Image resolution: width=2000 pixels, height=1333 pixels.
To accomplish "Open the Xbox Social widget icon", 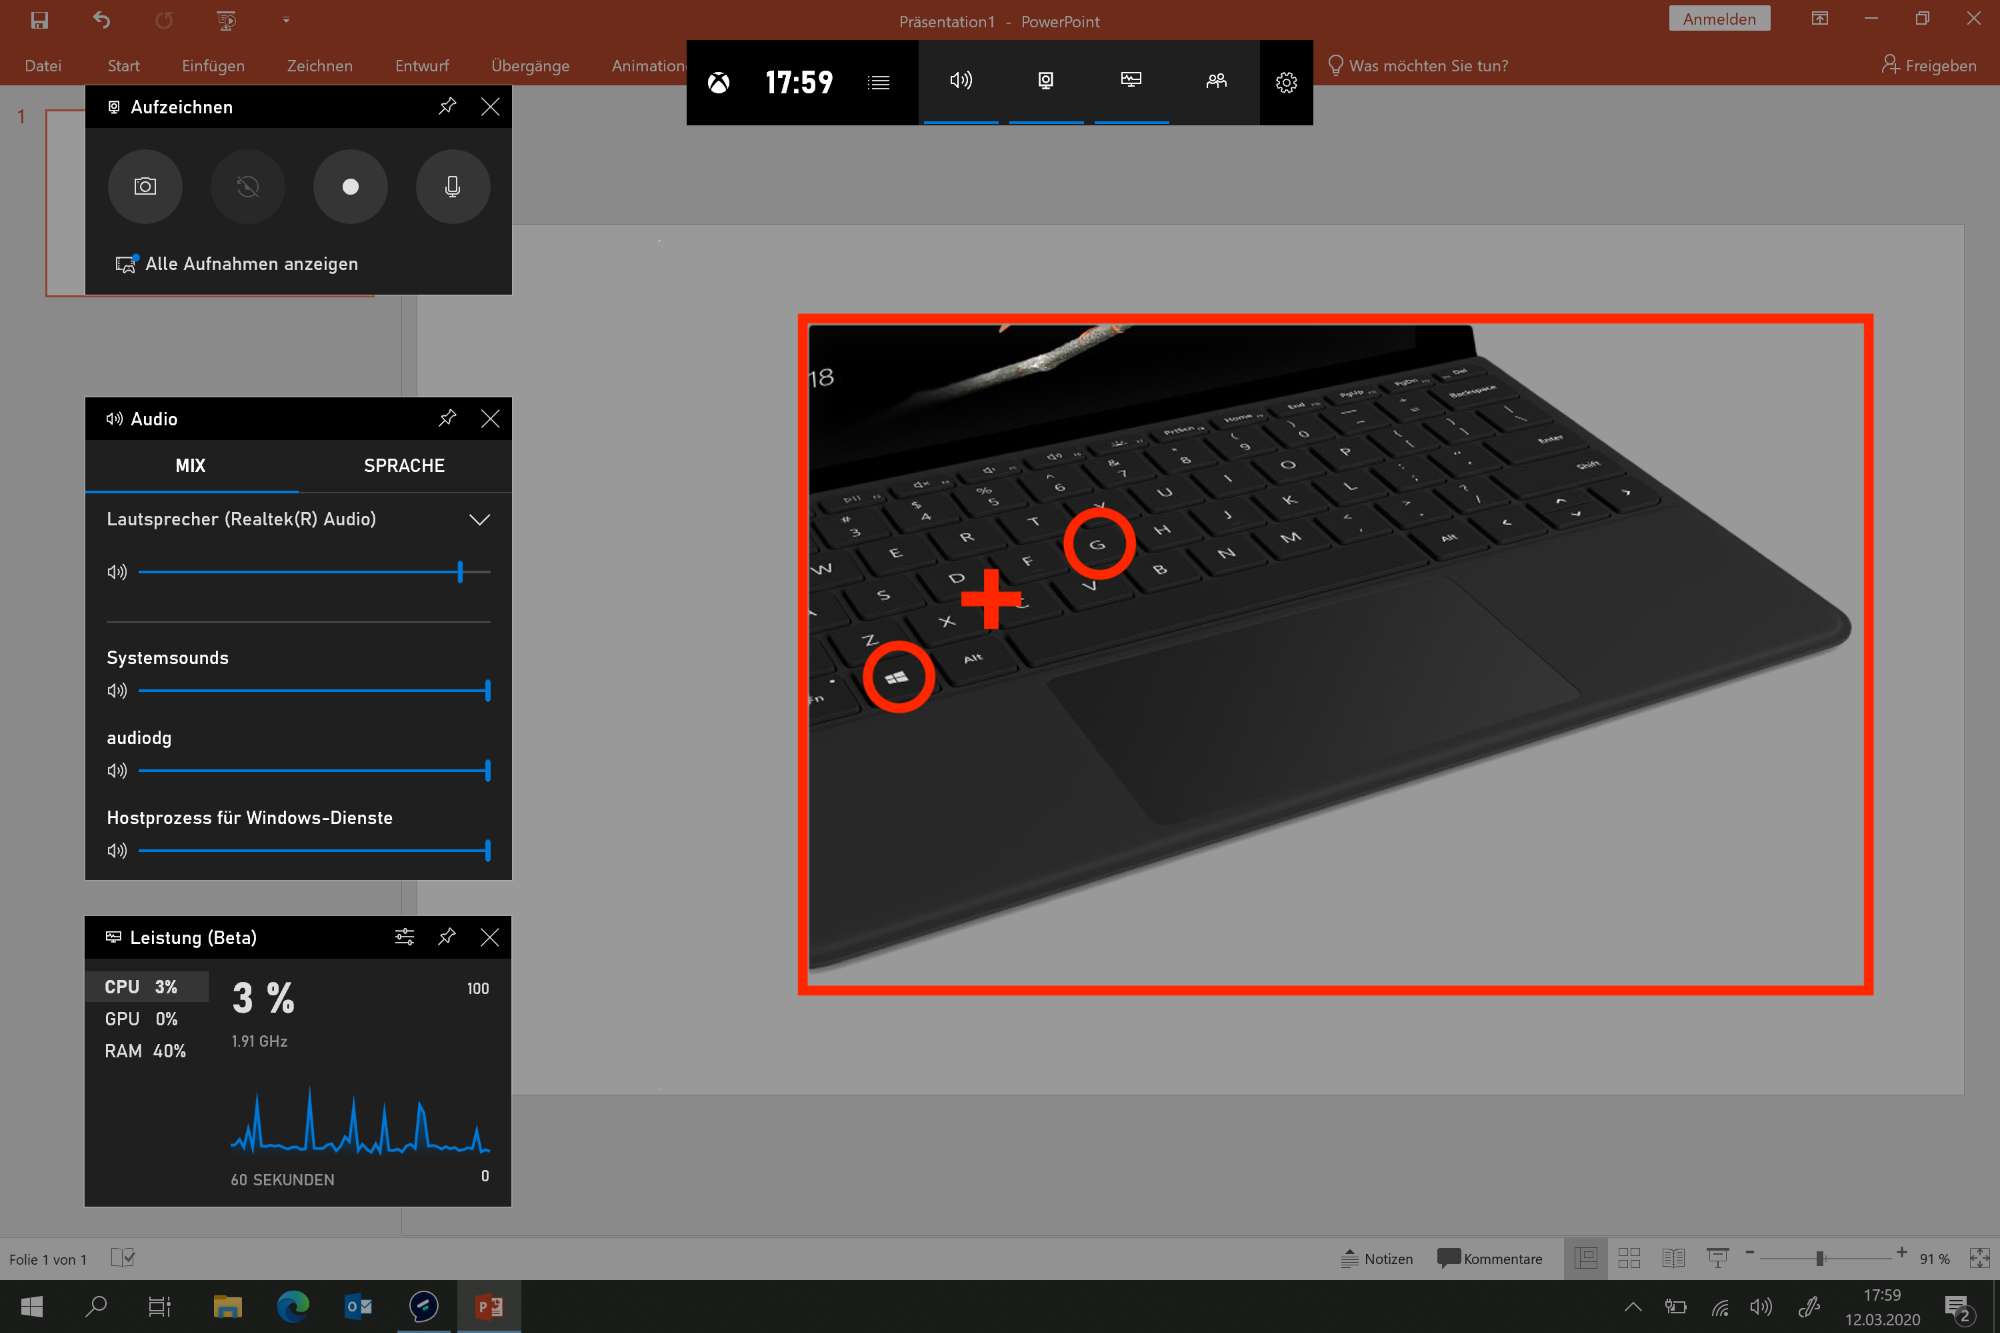I will (x=1216, y=81).
